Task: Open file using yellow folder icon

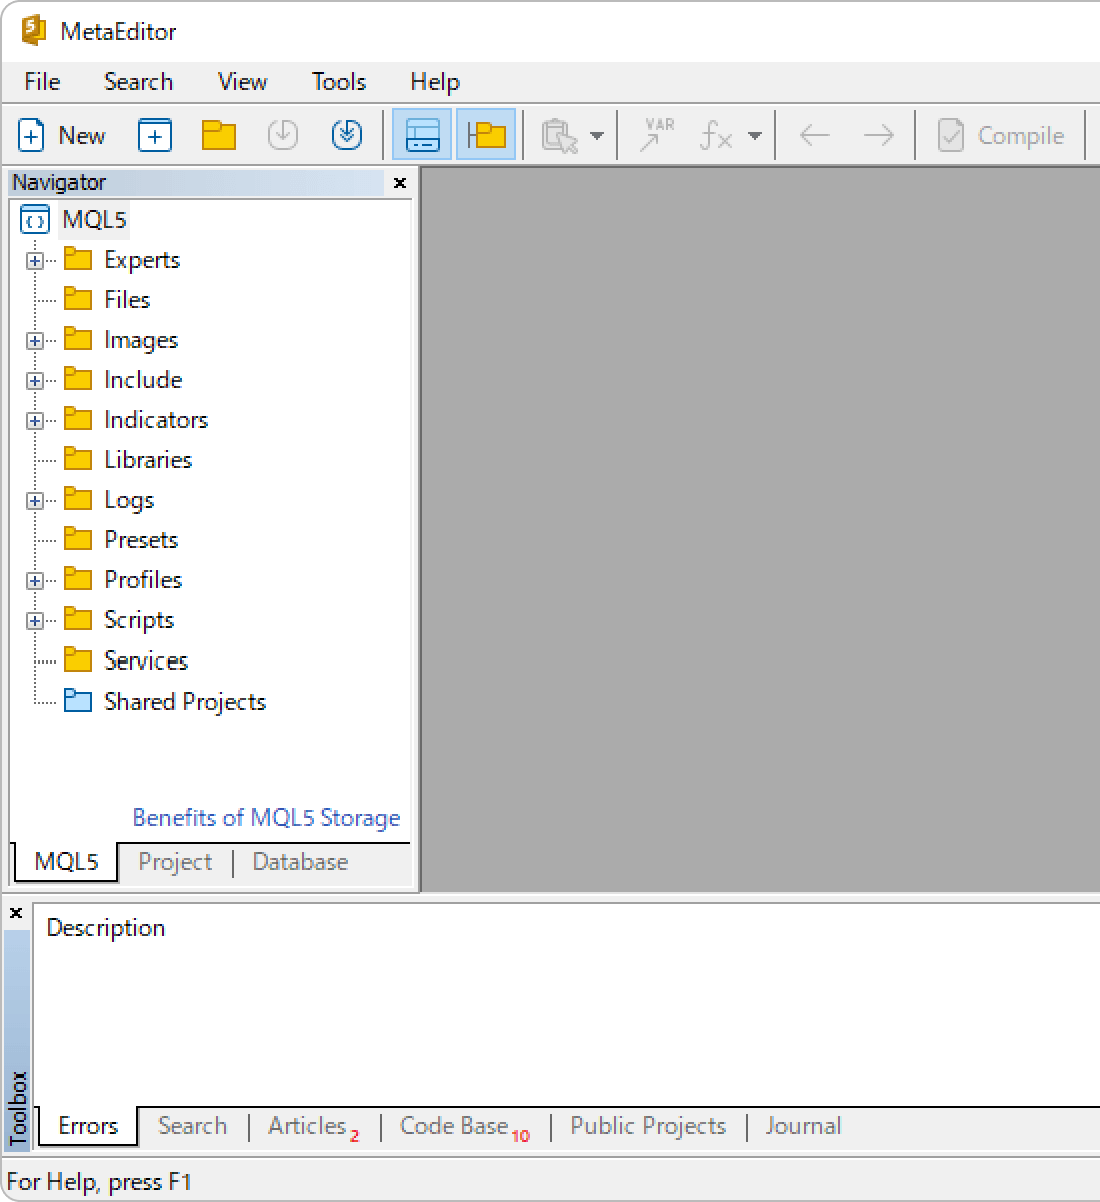Action: (x=218, y=135)
